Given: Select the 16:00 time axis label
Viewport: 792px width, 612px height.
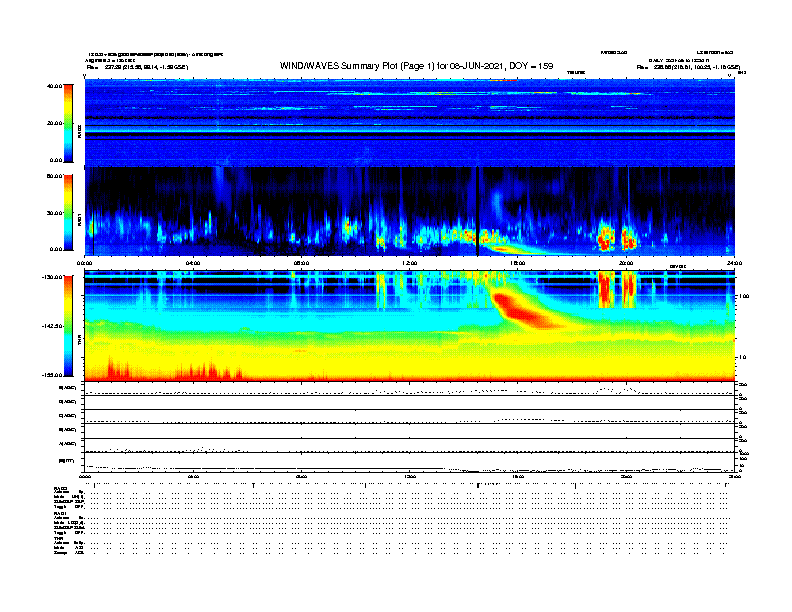Looking at the screenshot, I should pos(517,263).
